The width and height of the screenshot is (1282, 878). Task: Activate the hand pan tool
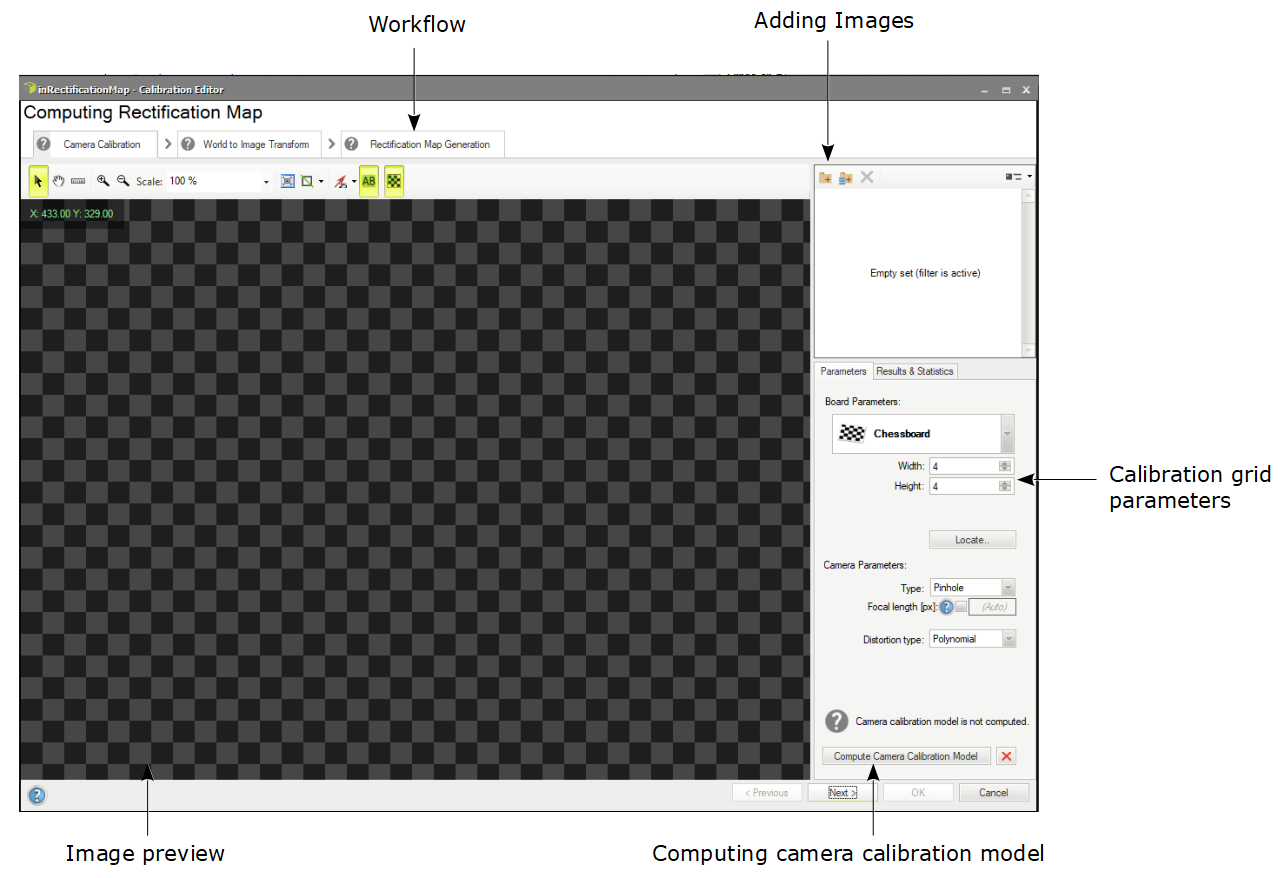58,181
